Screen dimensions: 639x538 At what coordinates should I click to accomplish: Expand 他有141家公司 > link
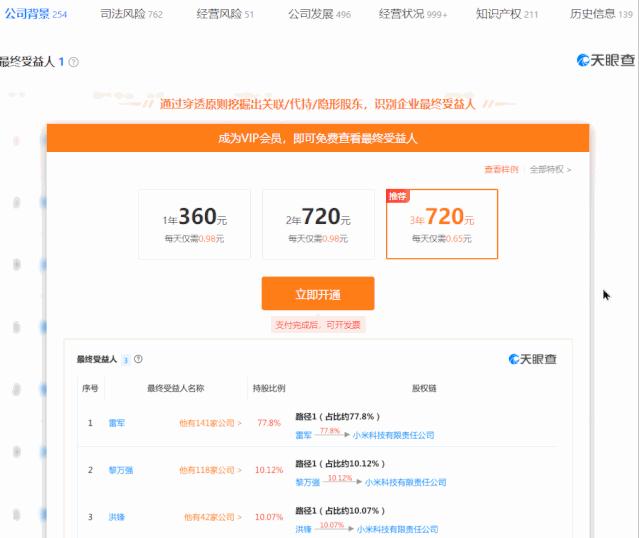coord(210,423)
